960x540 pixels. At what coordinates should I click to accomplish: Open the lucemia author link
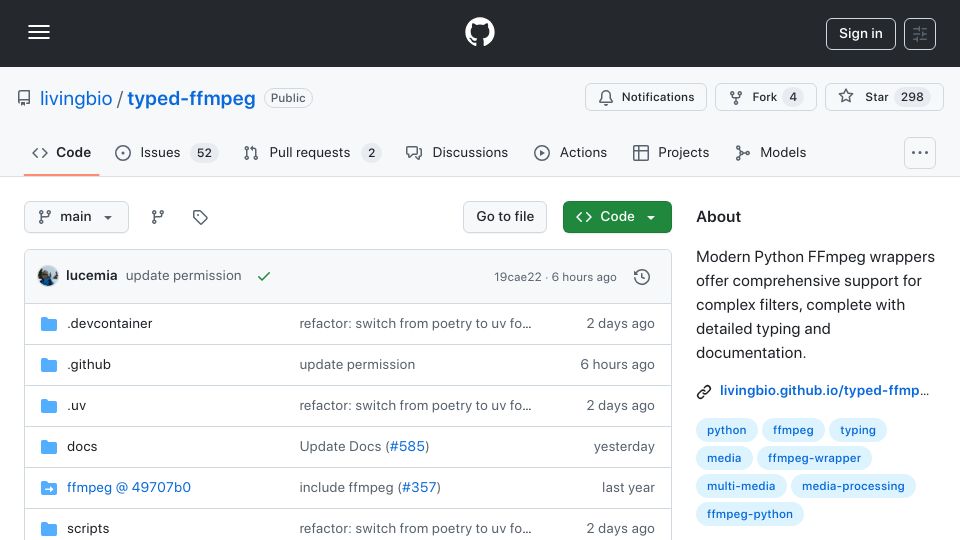pyautogui.click(x=91, y=276)
